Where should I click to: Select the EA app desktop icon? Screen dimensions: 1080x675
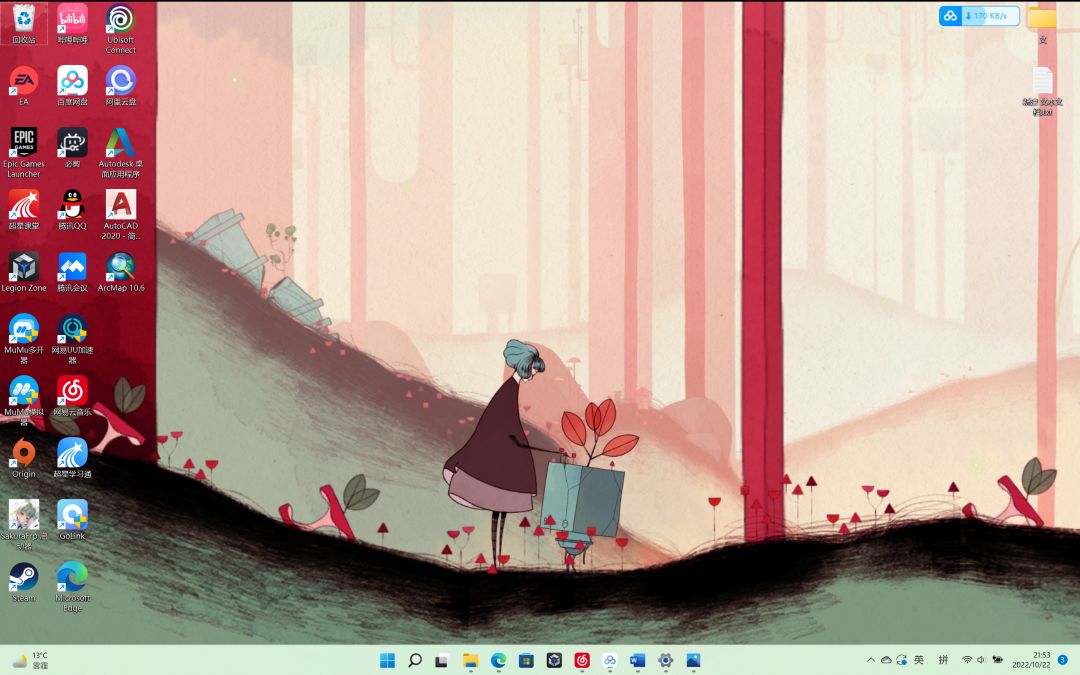[x=24, y=85]
